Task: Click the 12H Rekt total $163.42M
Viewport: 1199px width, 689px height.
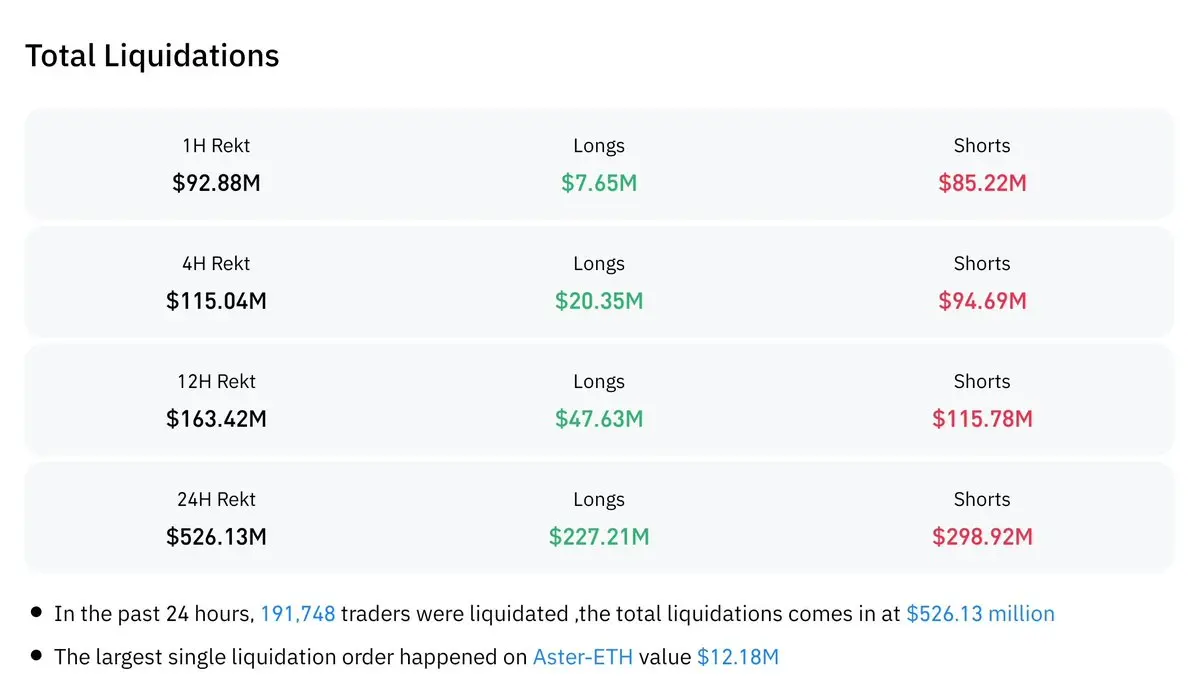Action: pos(216,419)
